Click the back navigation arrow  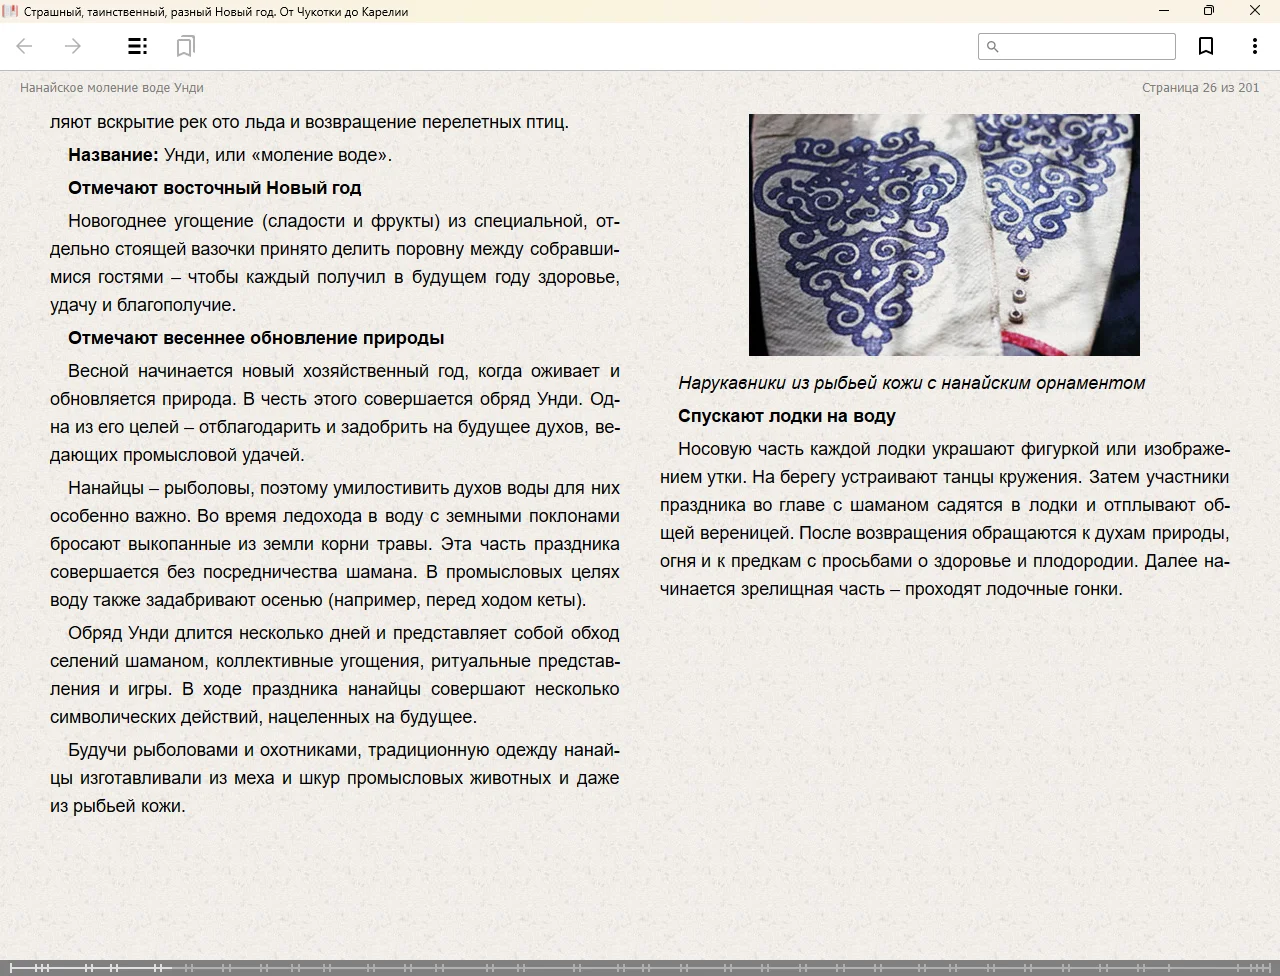(25, 46)
